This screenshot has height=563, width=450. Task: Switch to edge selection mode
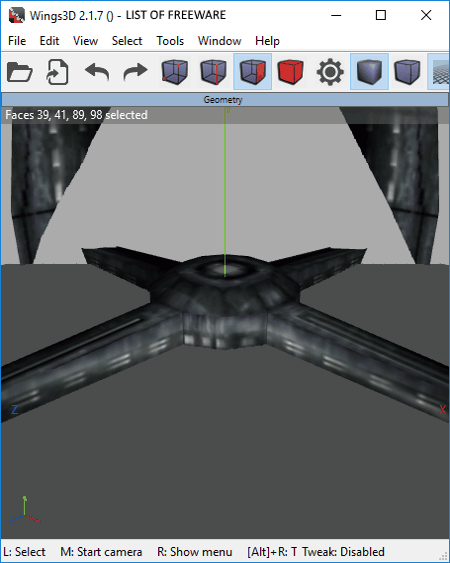(214, 72)
